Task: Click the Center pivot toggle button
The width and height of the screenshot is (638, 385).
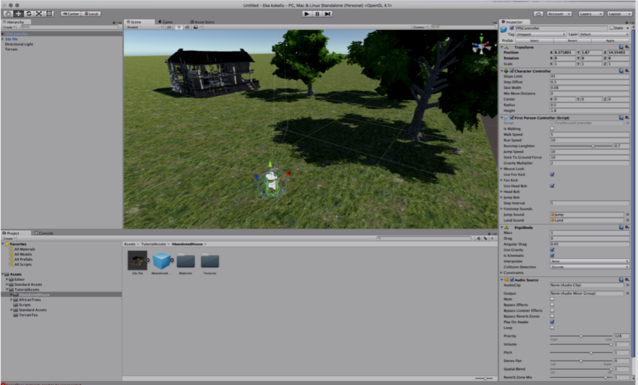Action: coord(70,13)
